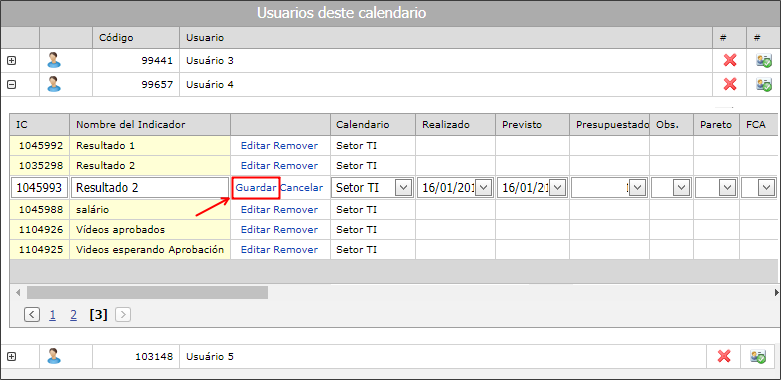
Task: Expand the Usuário 3 row
Action: [11, 60]
